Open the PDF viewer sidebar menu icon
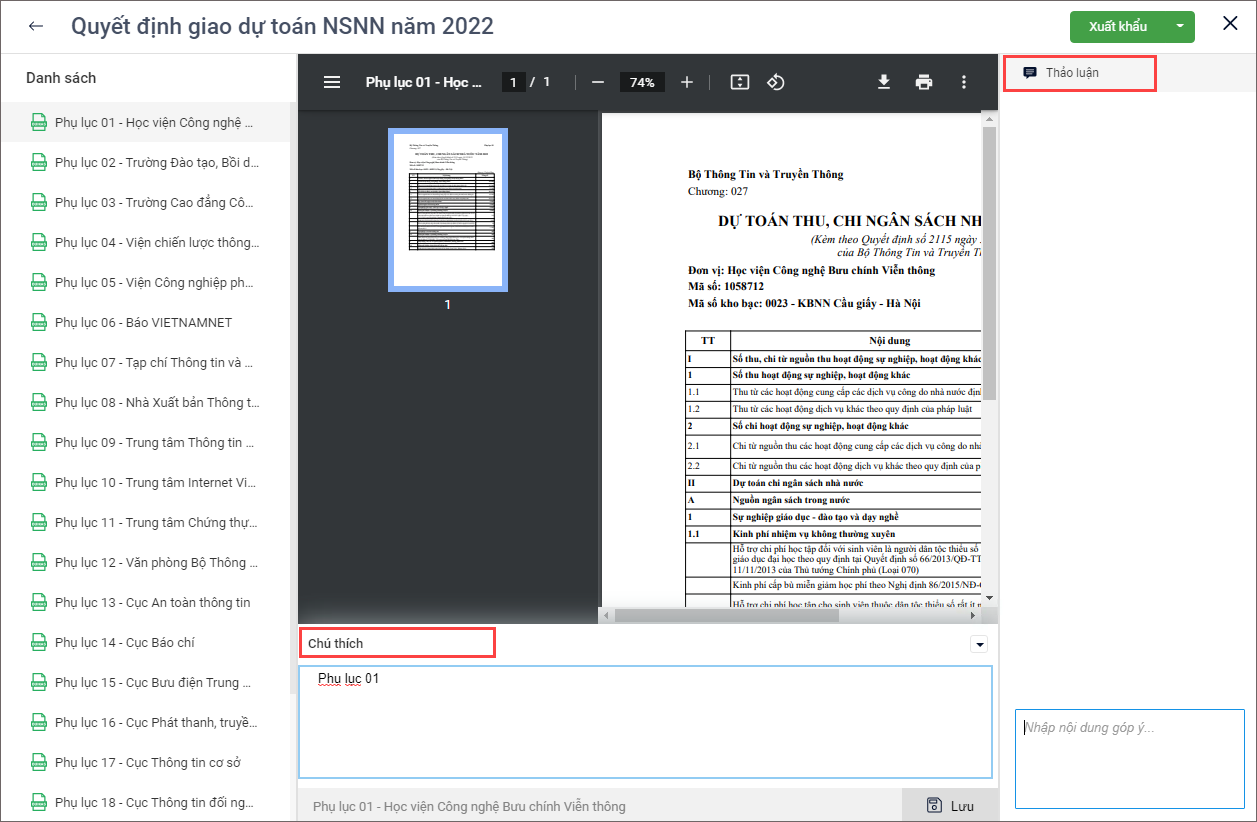This screenshot has height=822, width=1257. 332,82
